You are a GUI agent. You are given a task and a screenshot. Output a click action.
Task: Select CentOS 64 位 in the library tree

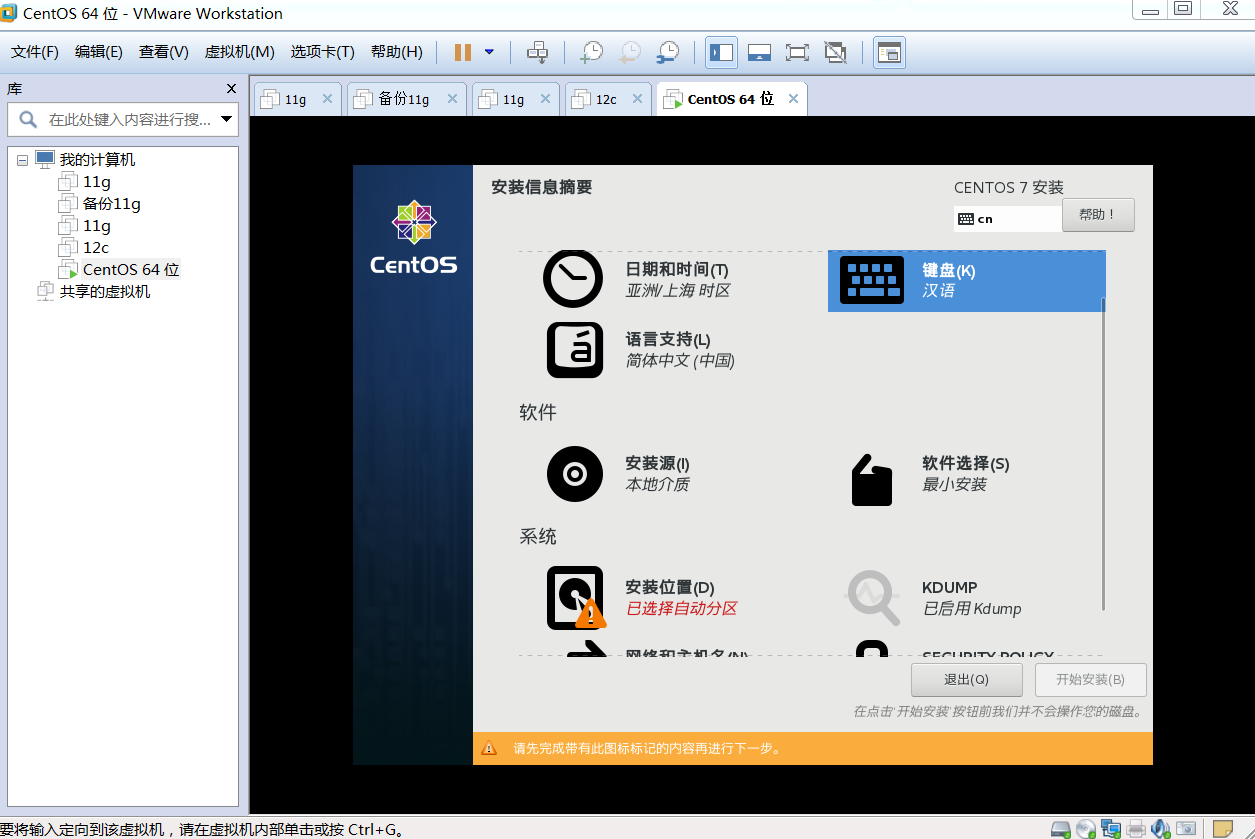(x=131, y=270)
